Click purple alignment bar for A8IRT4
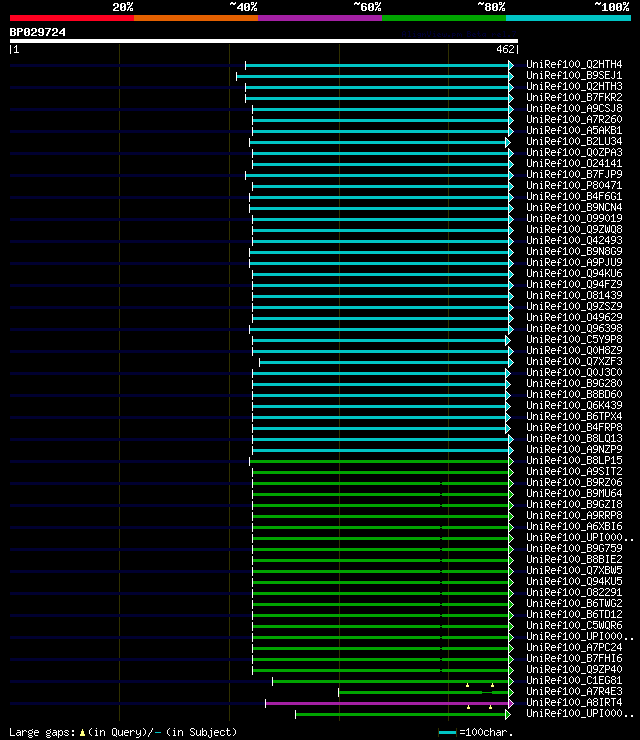 pos(389,704)
